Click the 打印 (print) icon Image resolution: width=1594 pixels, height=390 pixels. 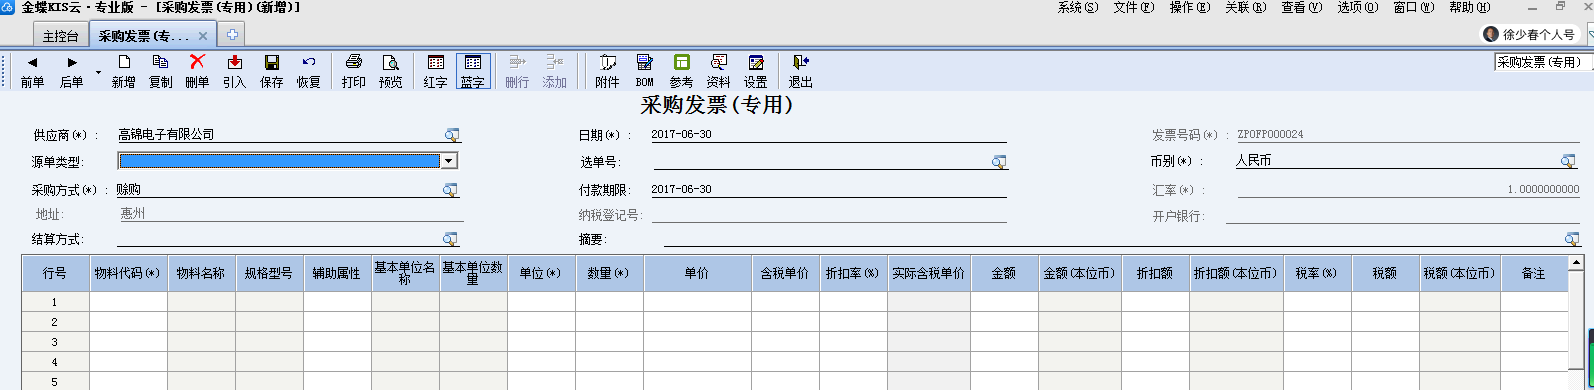tap(353, 71)
